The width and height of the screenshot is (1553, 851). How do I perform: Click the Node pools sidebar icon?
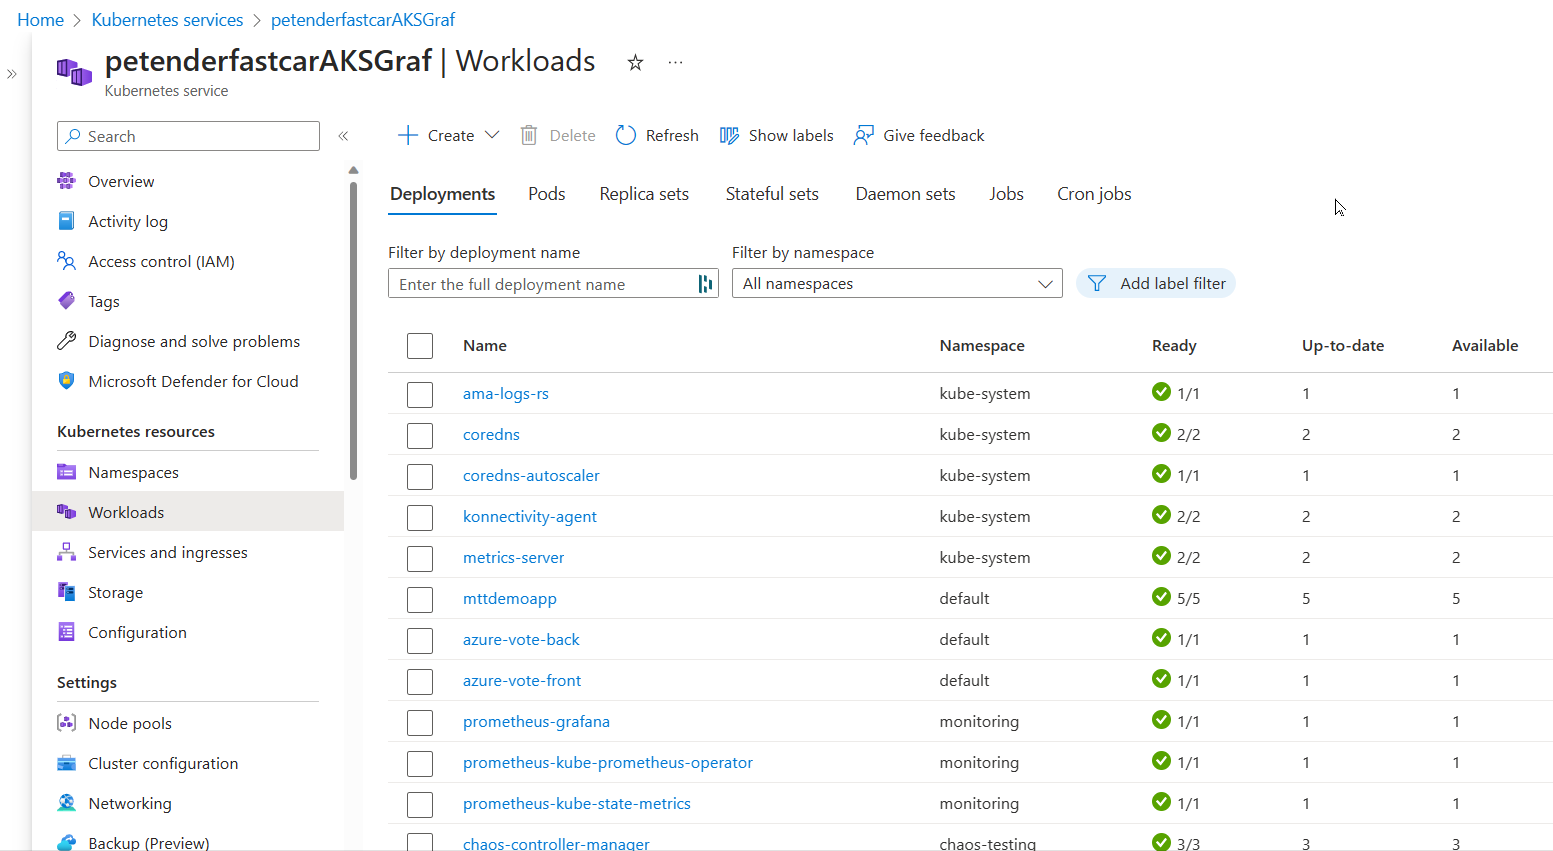tap(66, 722)
